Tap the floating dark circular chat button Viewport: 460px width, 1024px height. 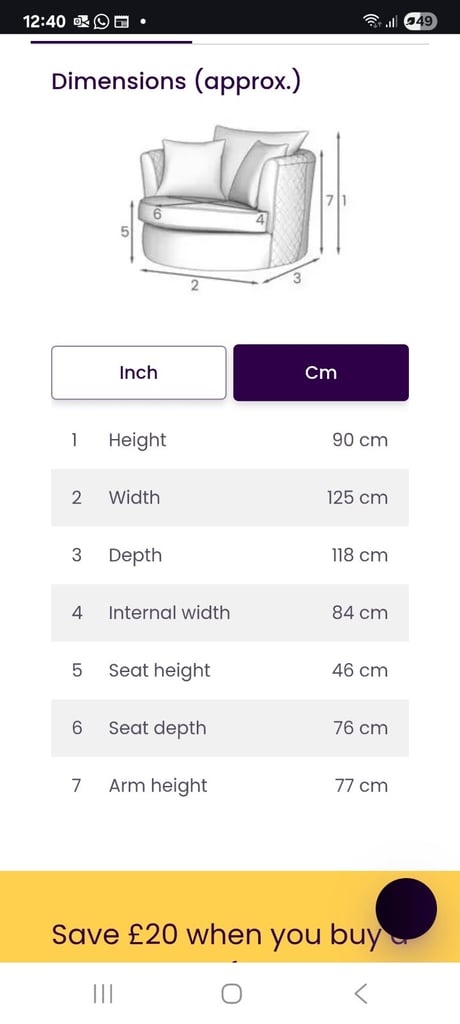[x=406, y=908]
